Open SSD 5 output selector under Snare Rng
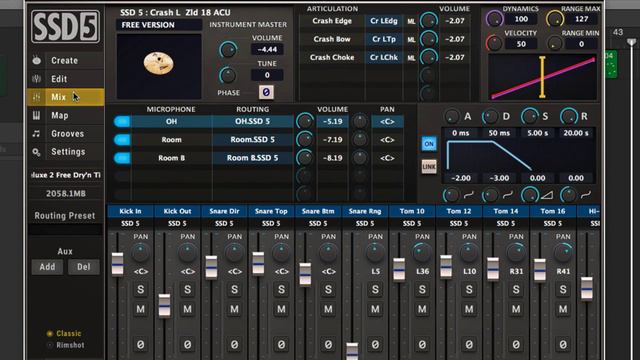 pyautogui.click(x=365, y=224)
